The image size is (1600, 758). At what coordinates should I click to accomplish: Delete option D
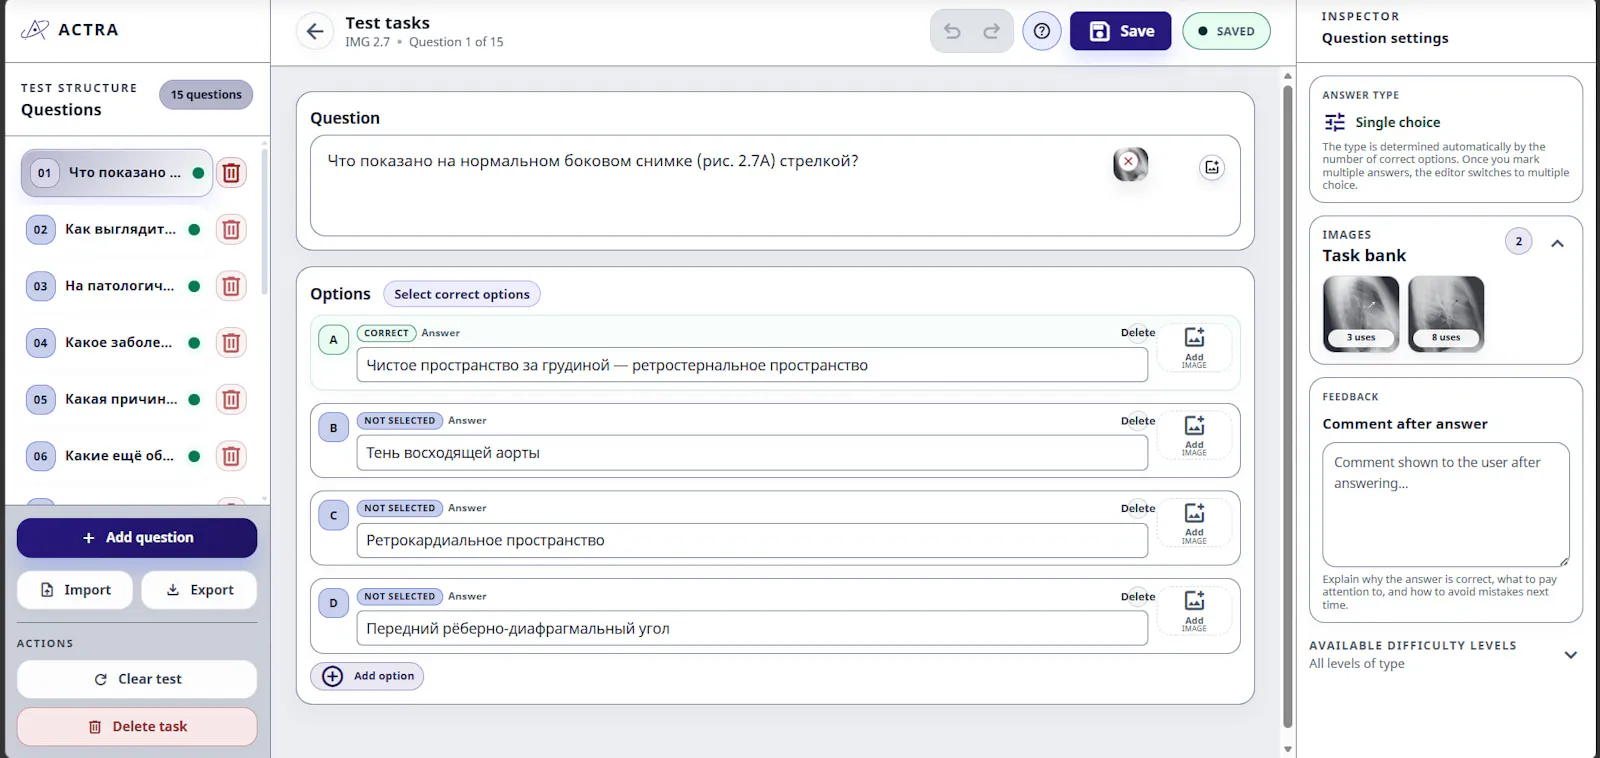(1138, 596)
